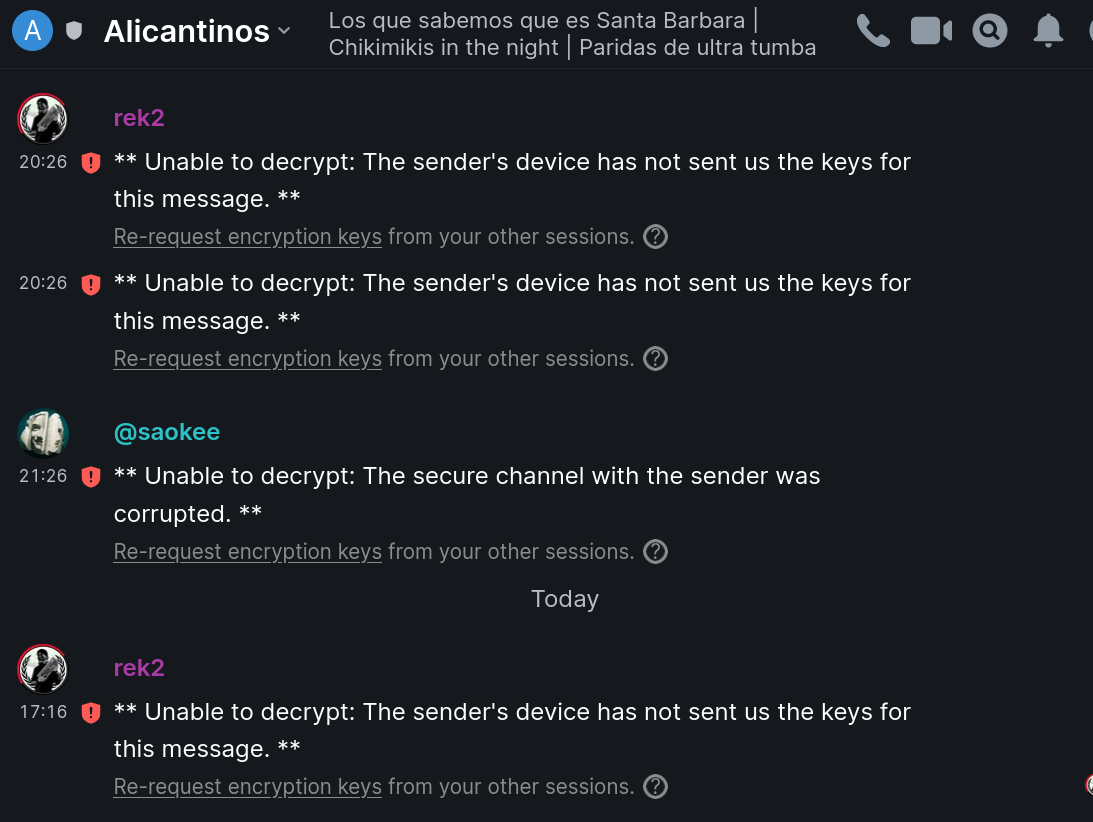Expand the Alicantinos room name dropdown

pos(284,32)
